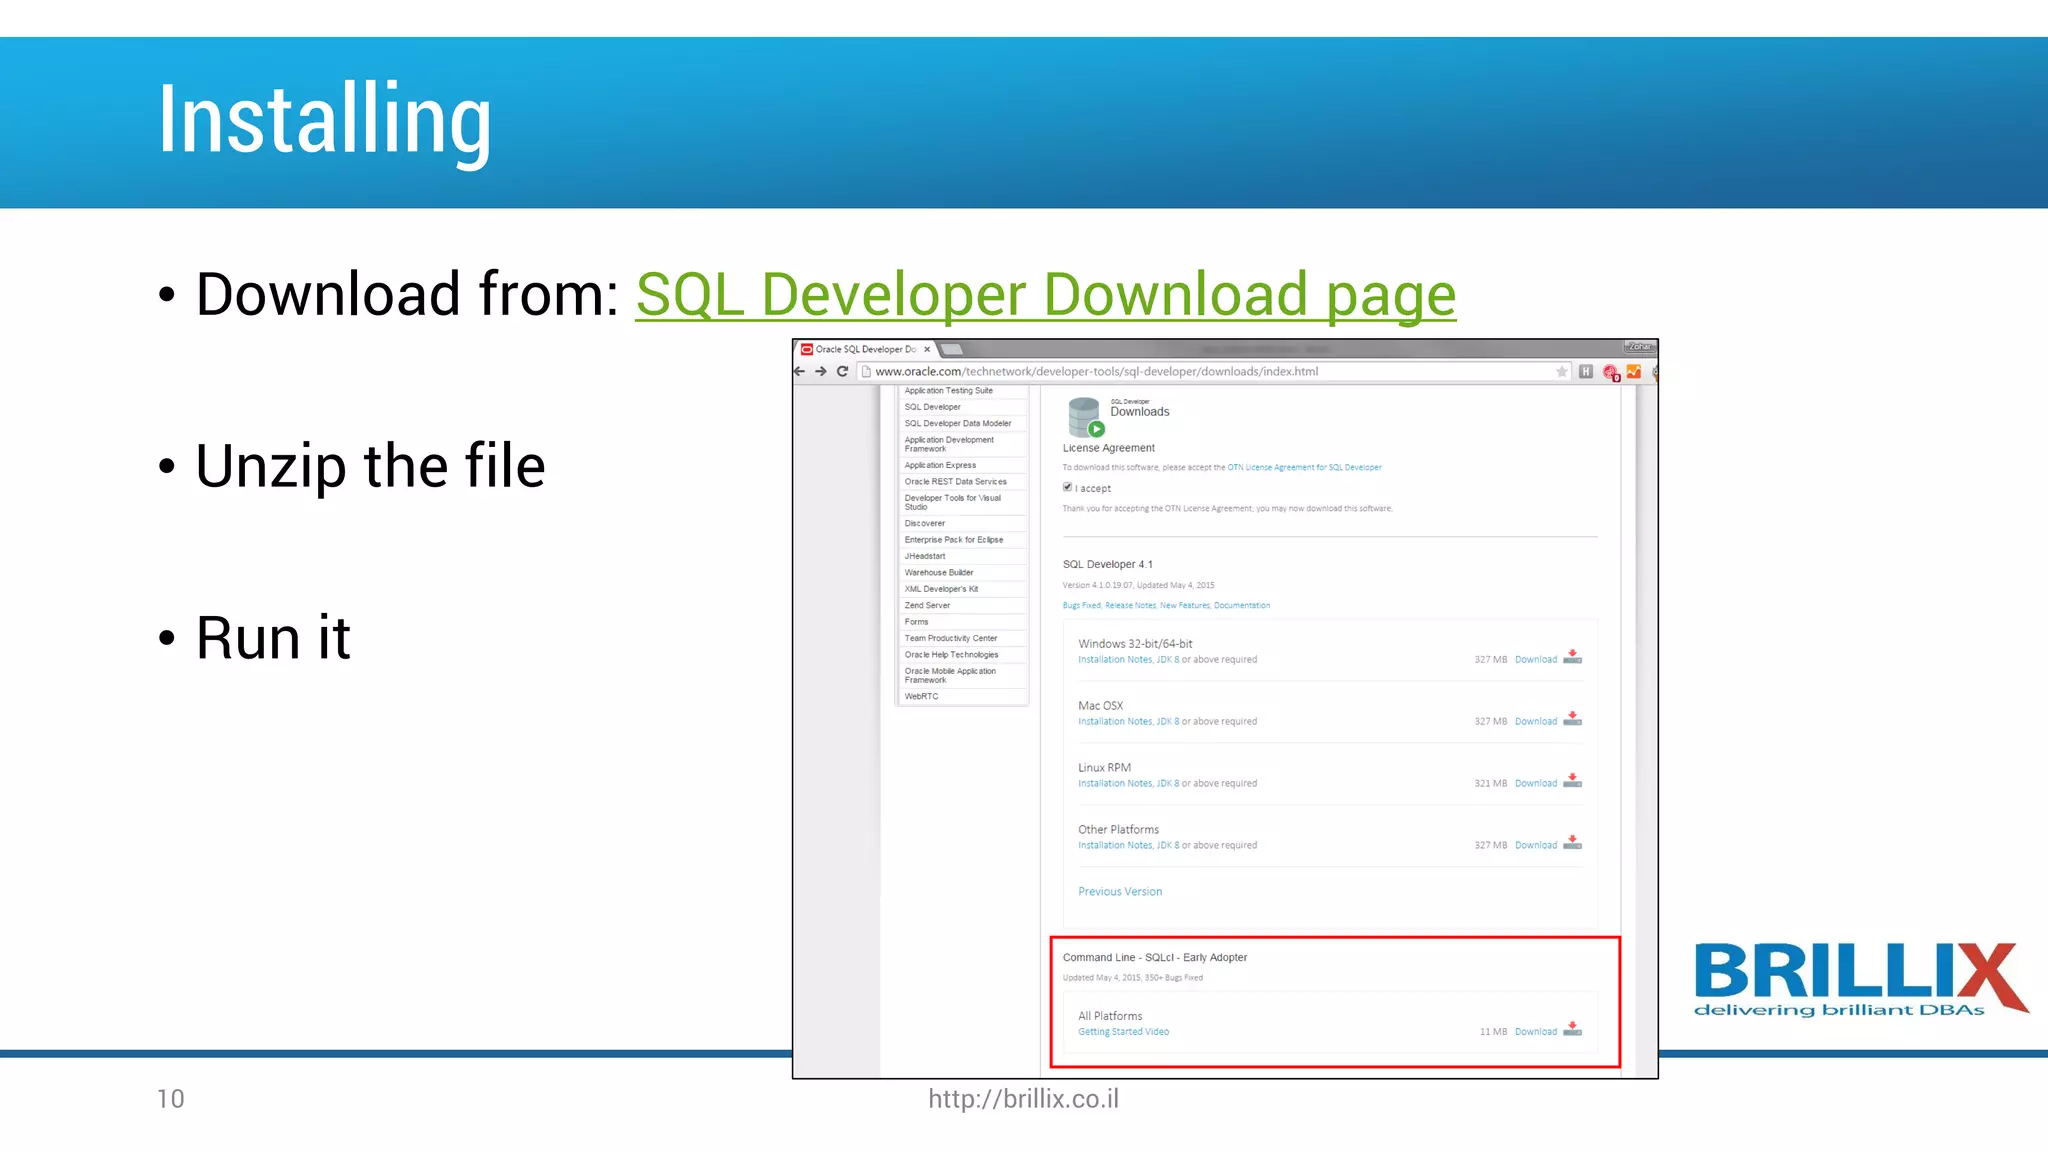Bookmark page with the star icon

pos(1562,372)
